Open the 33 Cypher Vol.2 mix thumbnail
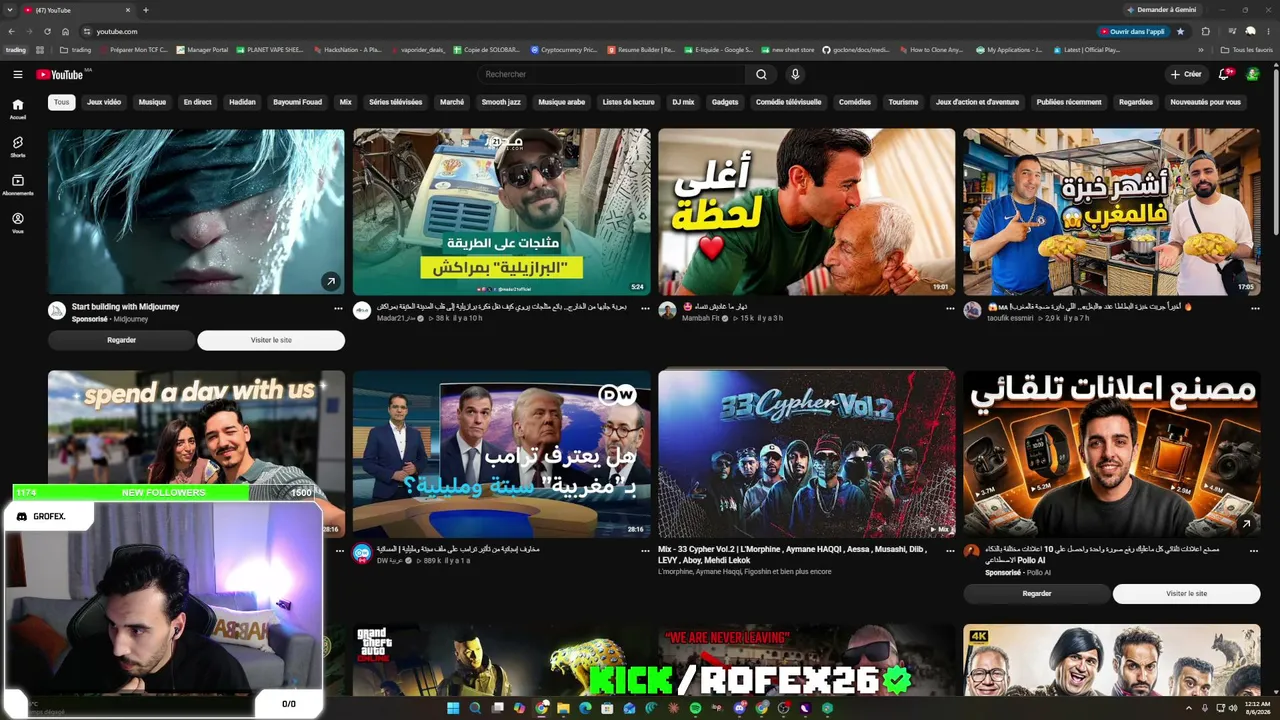This screenshot has width=1280, height=720. point(807,454)
